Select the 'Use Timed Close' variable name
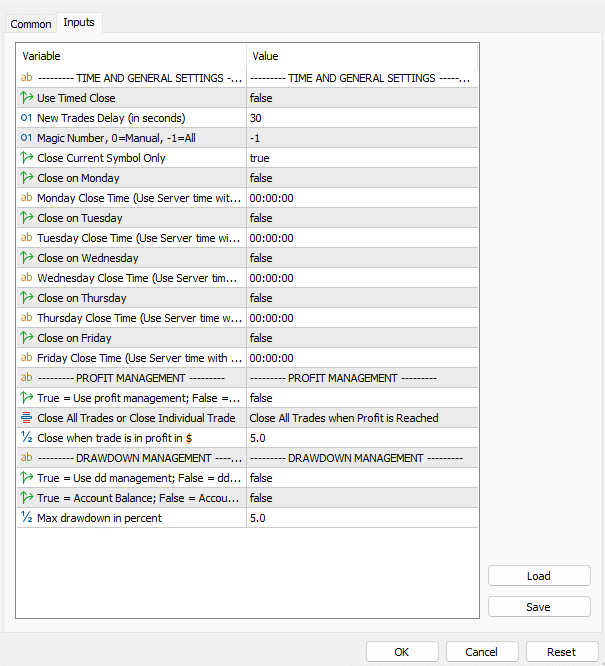 76,98
